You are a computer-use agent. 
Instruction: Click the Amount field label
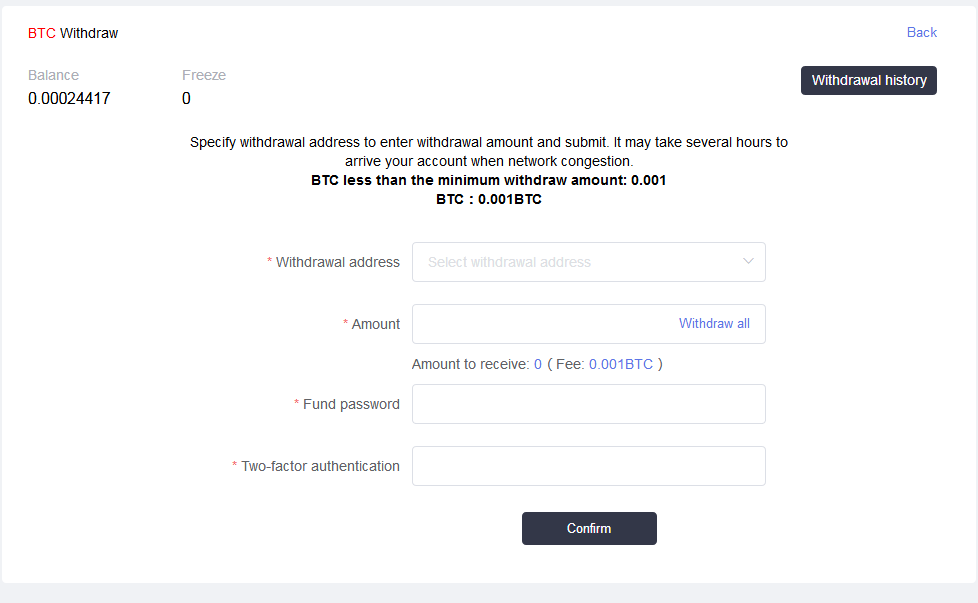click(375, 324)
